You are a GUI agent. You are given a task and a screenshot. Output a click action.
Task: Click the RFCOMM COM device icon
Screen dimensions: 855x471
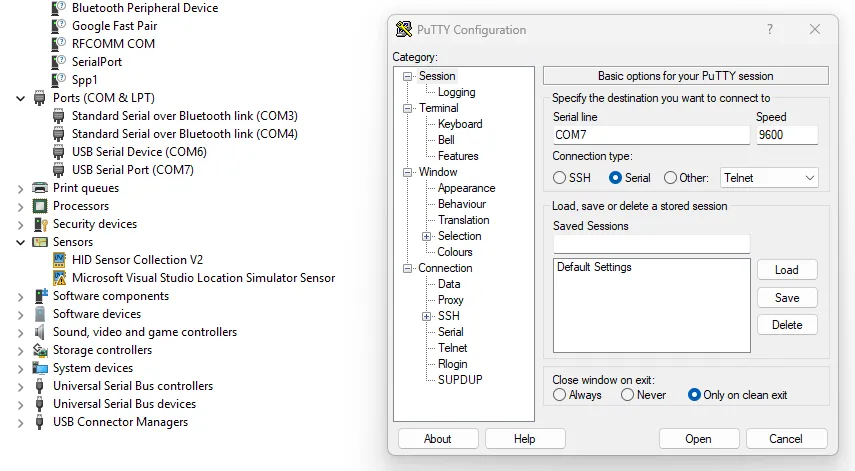click(x=58, y=44)
